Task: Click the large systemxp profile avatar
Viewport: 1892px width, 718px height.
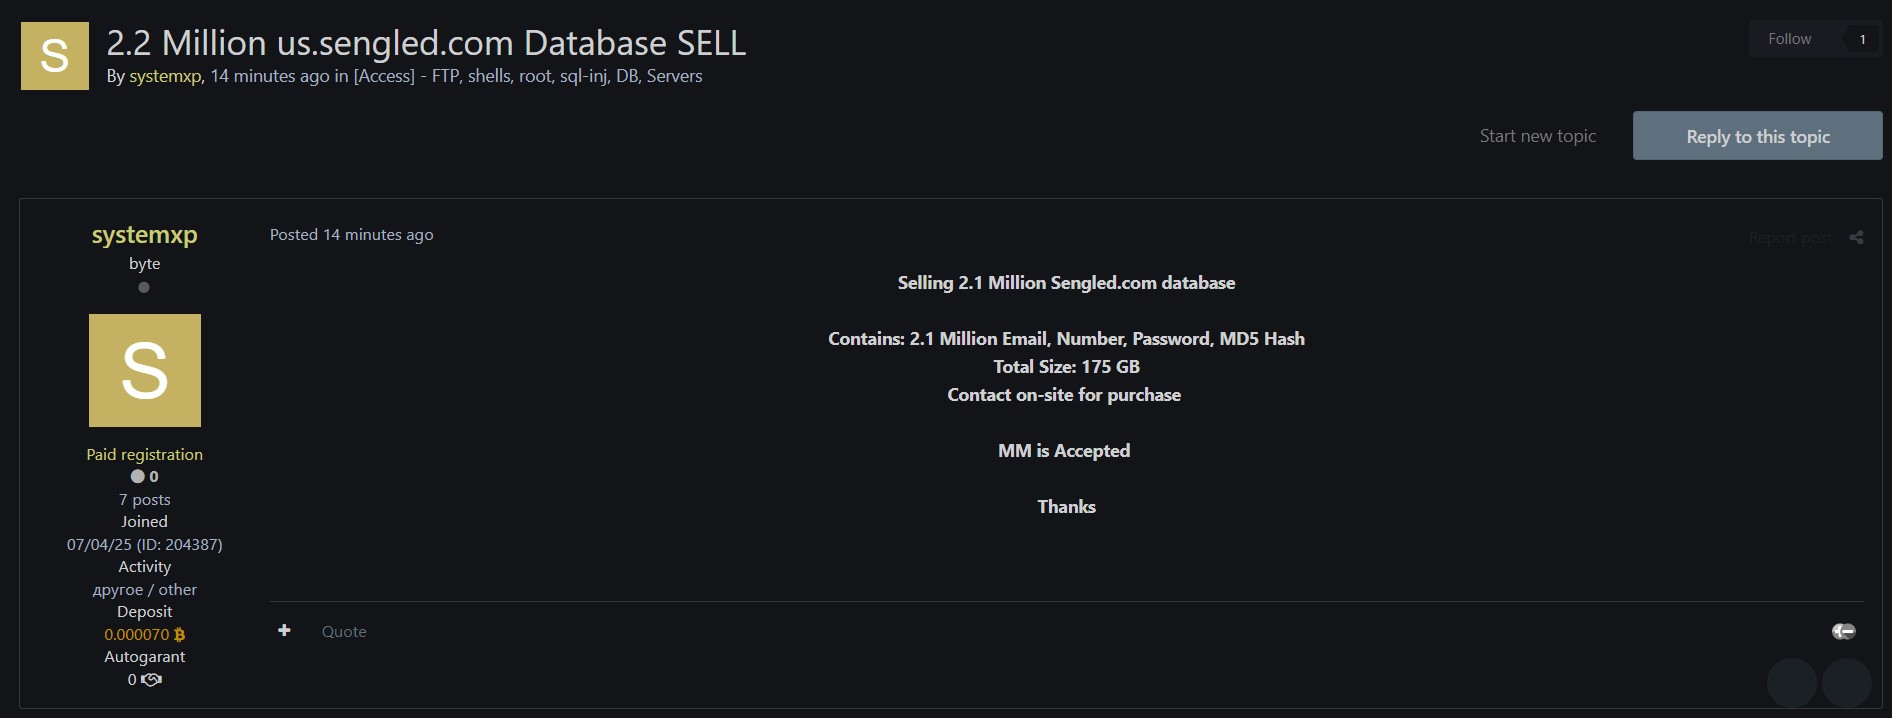Action: pyautogui.click(x=145, y=370)
